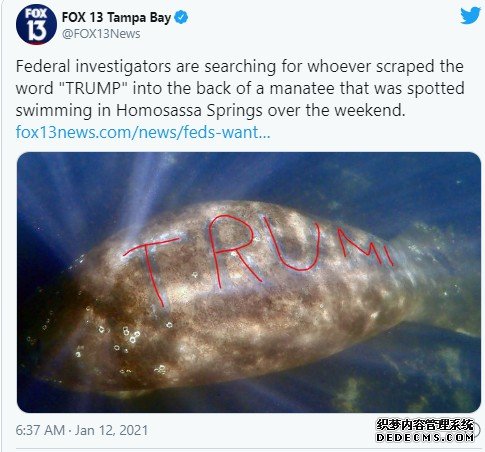
Task: Open the fox13news.com article link
Action: tap(143, 132)
